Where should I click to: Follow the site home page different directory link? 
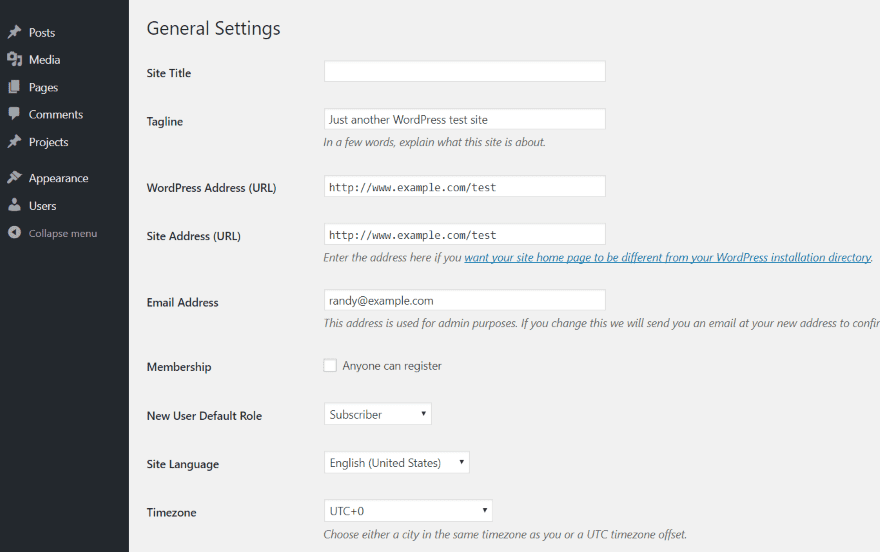pyautogui.click(x=668, y=257)
